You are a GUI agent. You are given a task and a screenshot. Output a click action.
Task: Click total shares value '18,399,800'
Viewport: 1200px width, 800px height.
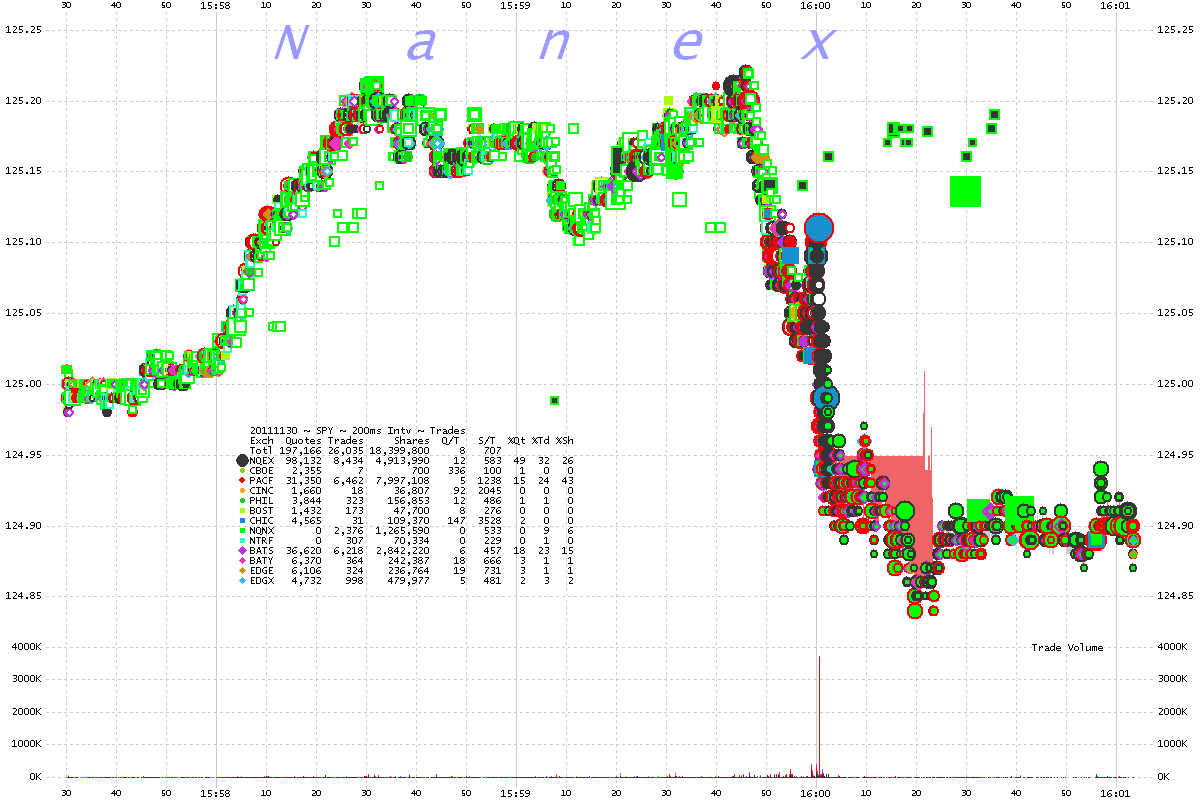[401, 450]
